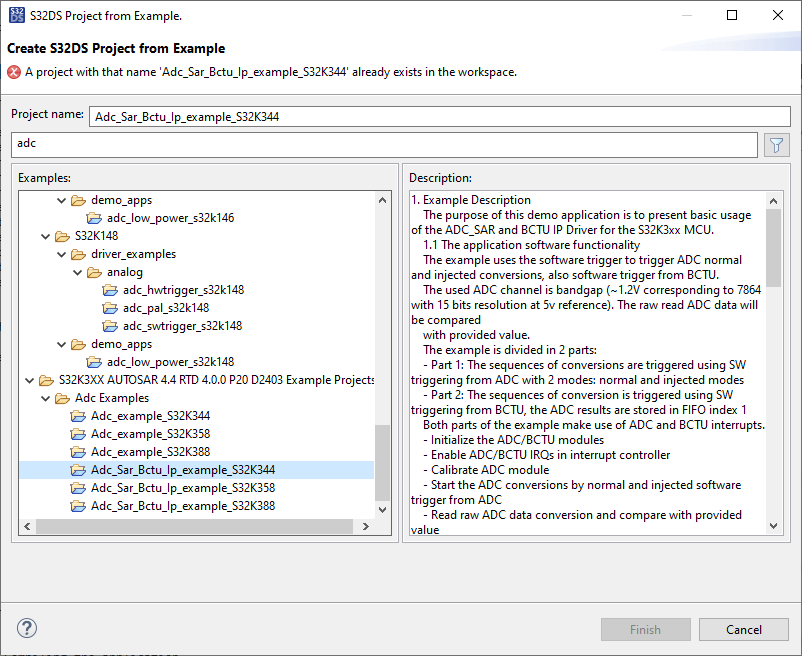The width and height of the screenshot is (802, 656).
Task: Collapse the driver_examples folder
Action: point(61,254)
